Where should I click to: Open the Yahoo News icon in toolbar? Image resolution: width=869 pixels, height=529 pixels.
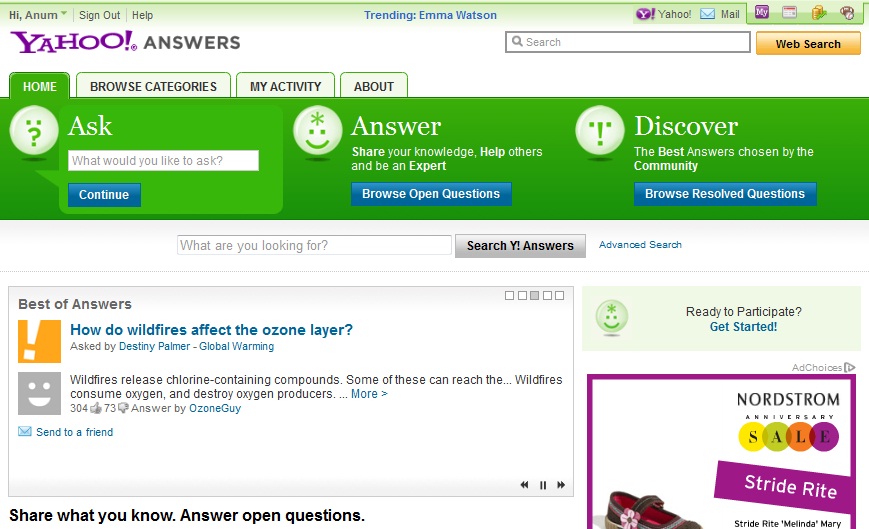click(x=789, y=12)
